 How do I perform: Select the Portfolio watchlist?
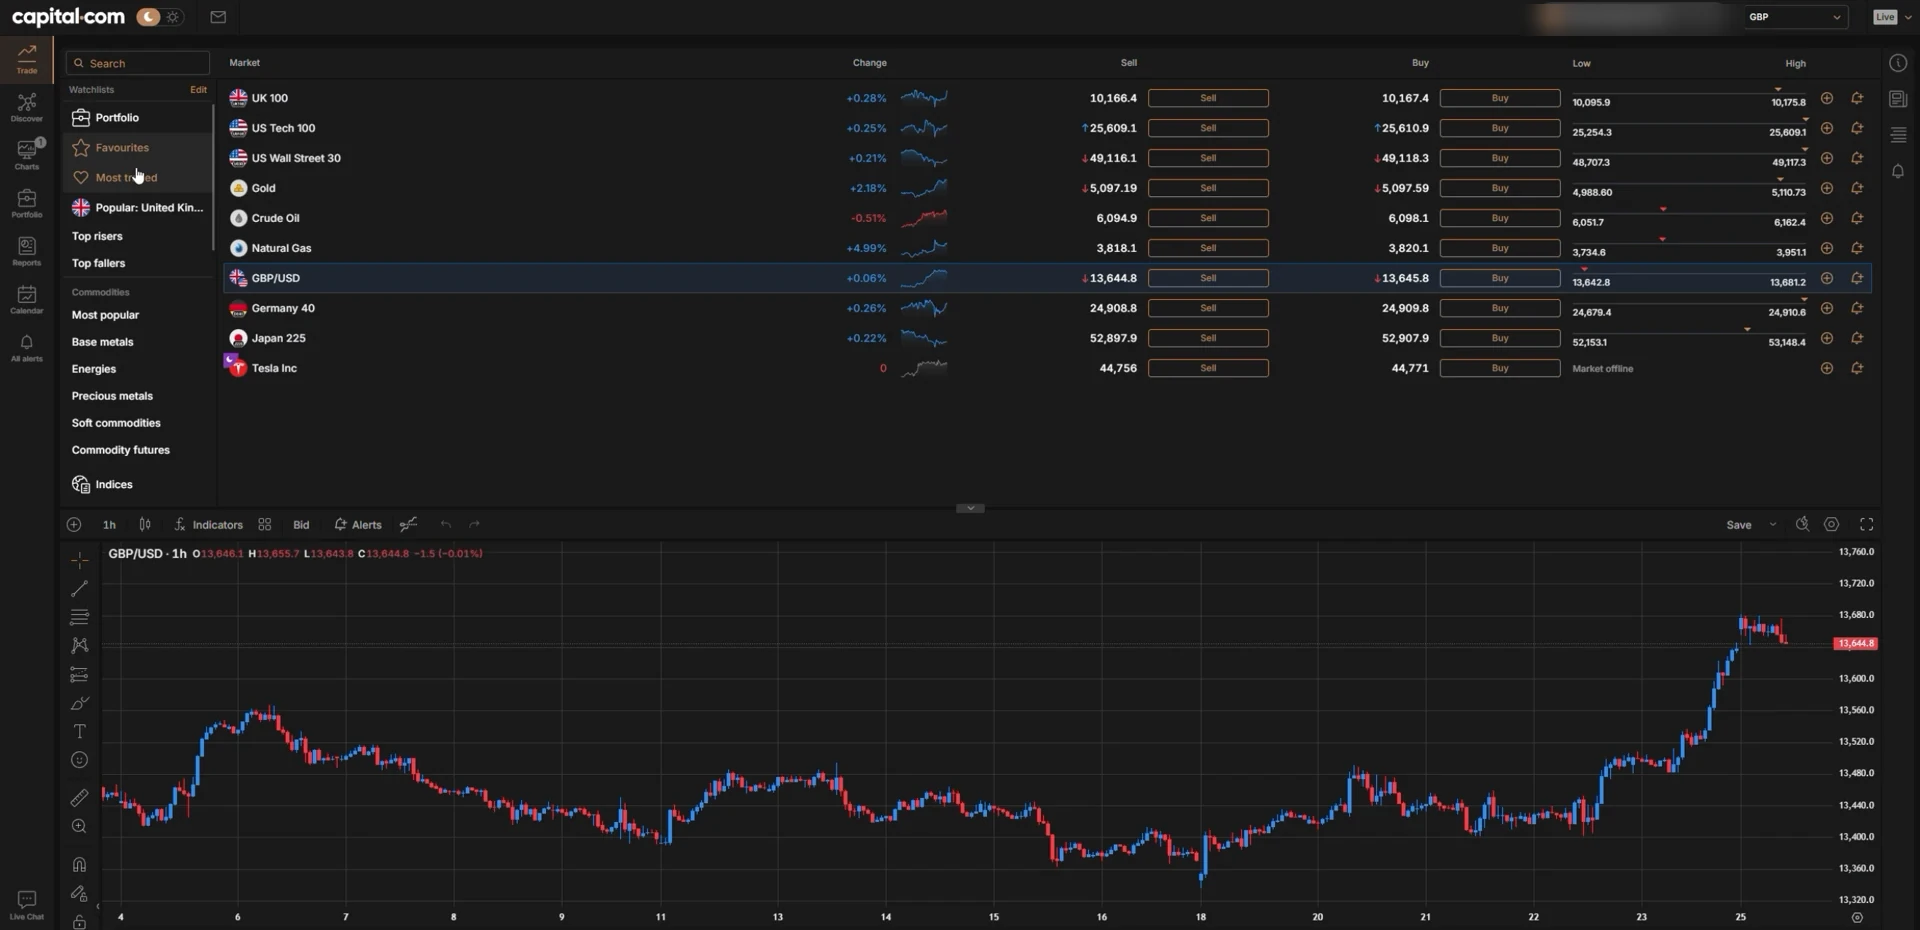pos(139,118)
